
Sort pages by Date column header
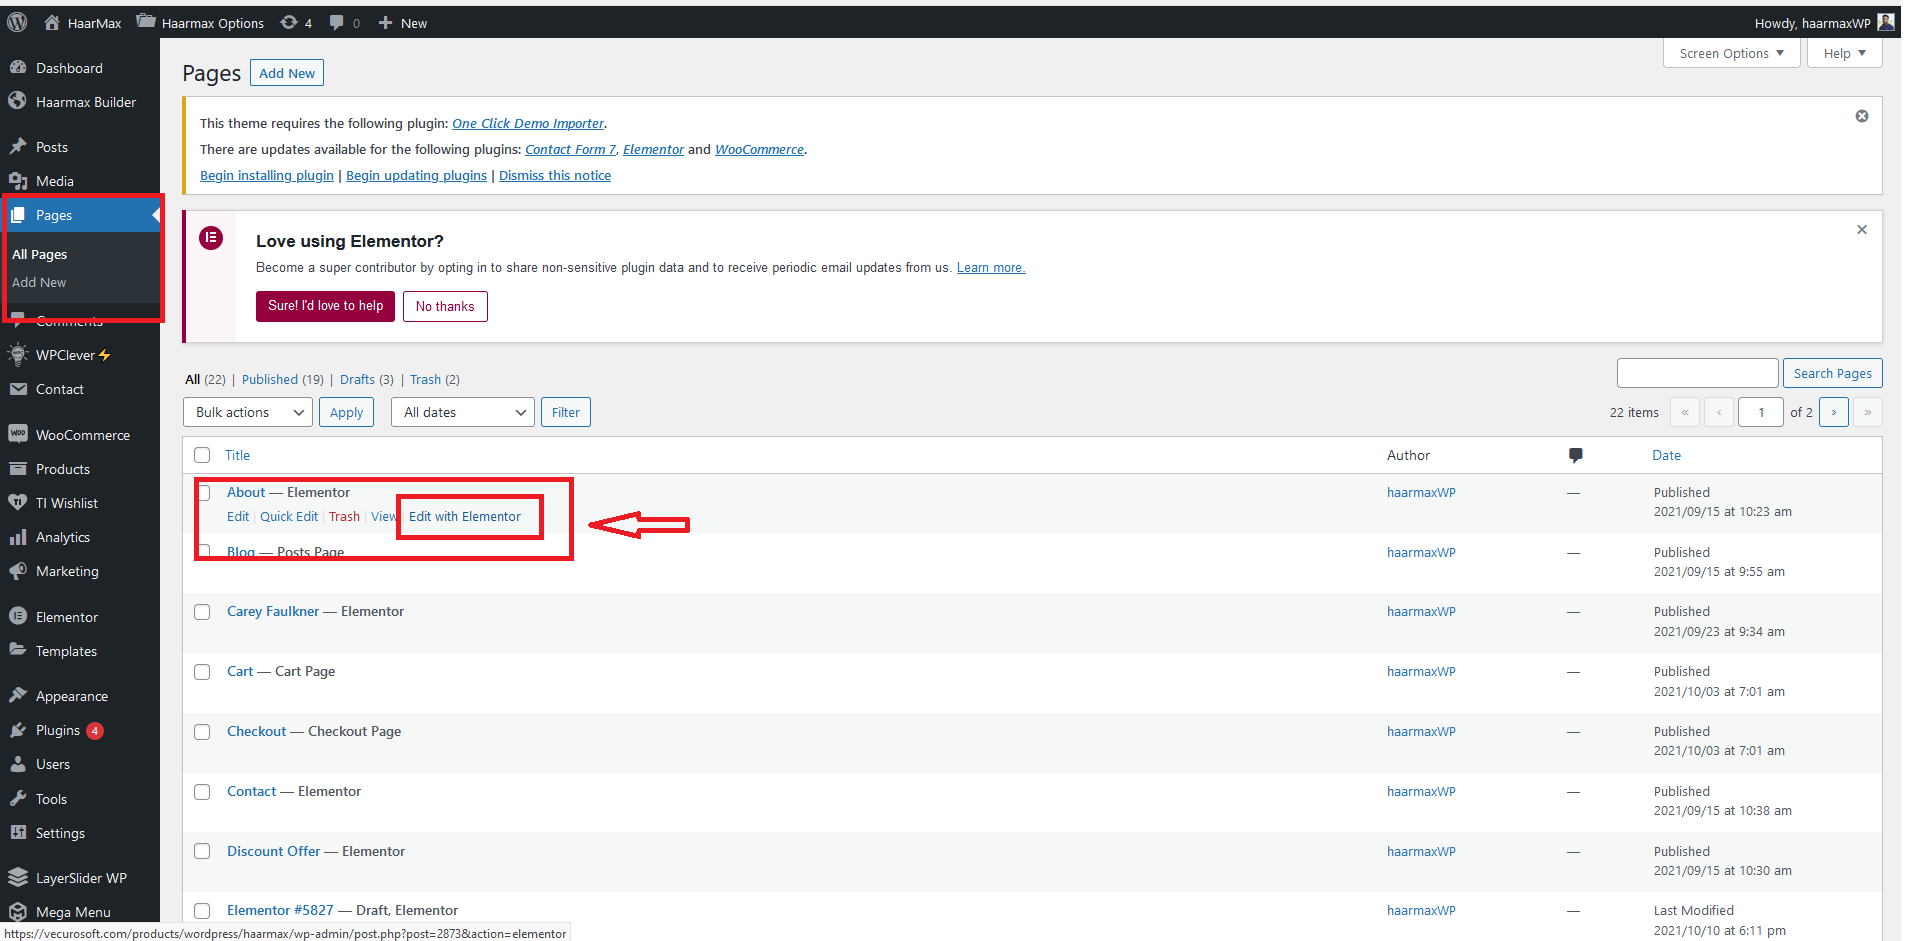tap(1666, 455)
